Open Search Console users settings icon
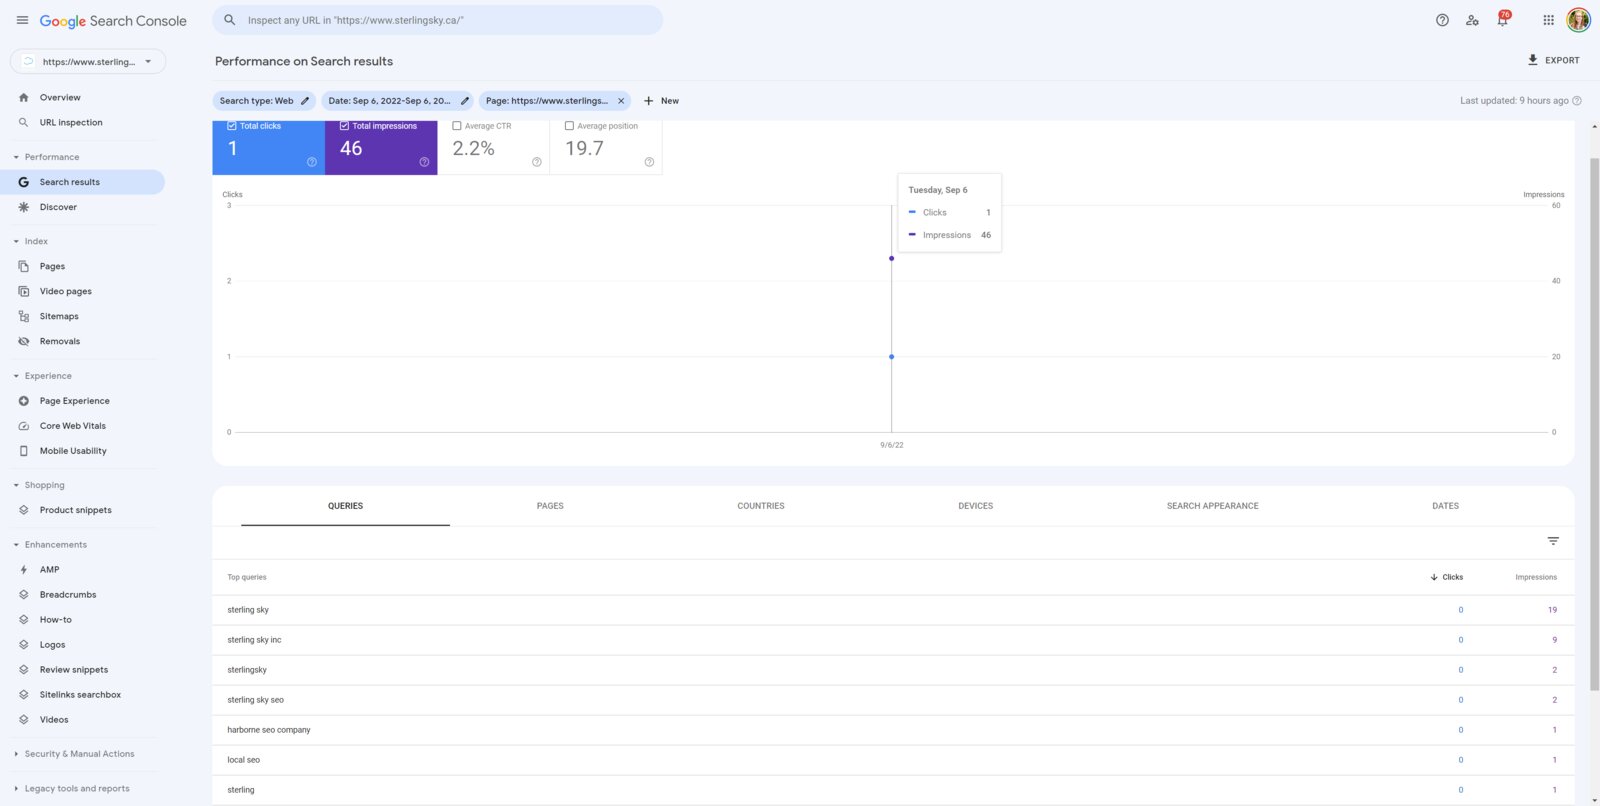The image size is (1600, 806). coord(1472,20)
